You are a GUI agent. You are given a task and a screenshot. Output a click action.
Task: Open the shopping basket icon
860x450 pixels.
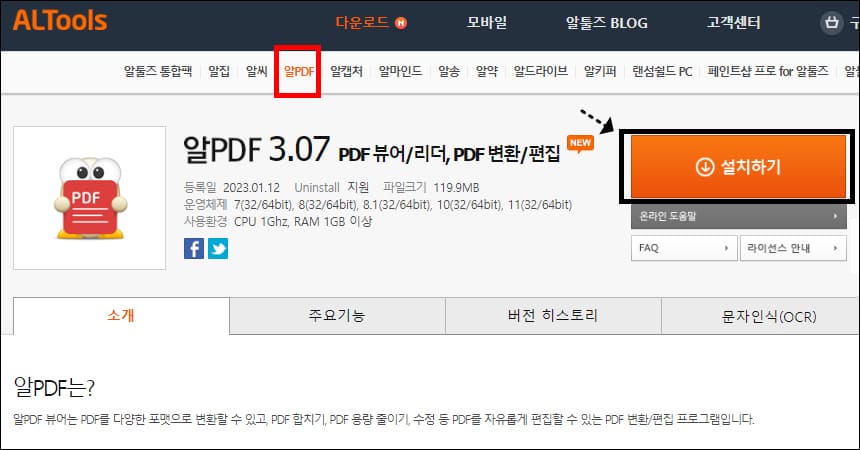pyautogui.click(x=831, y=22)
